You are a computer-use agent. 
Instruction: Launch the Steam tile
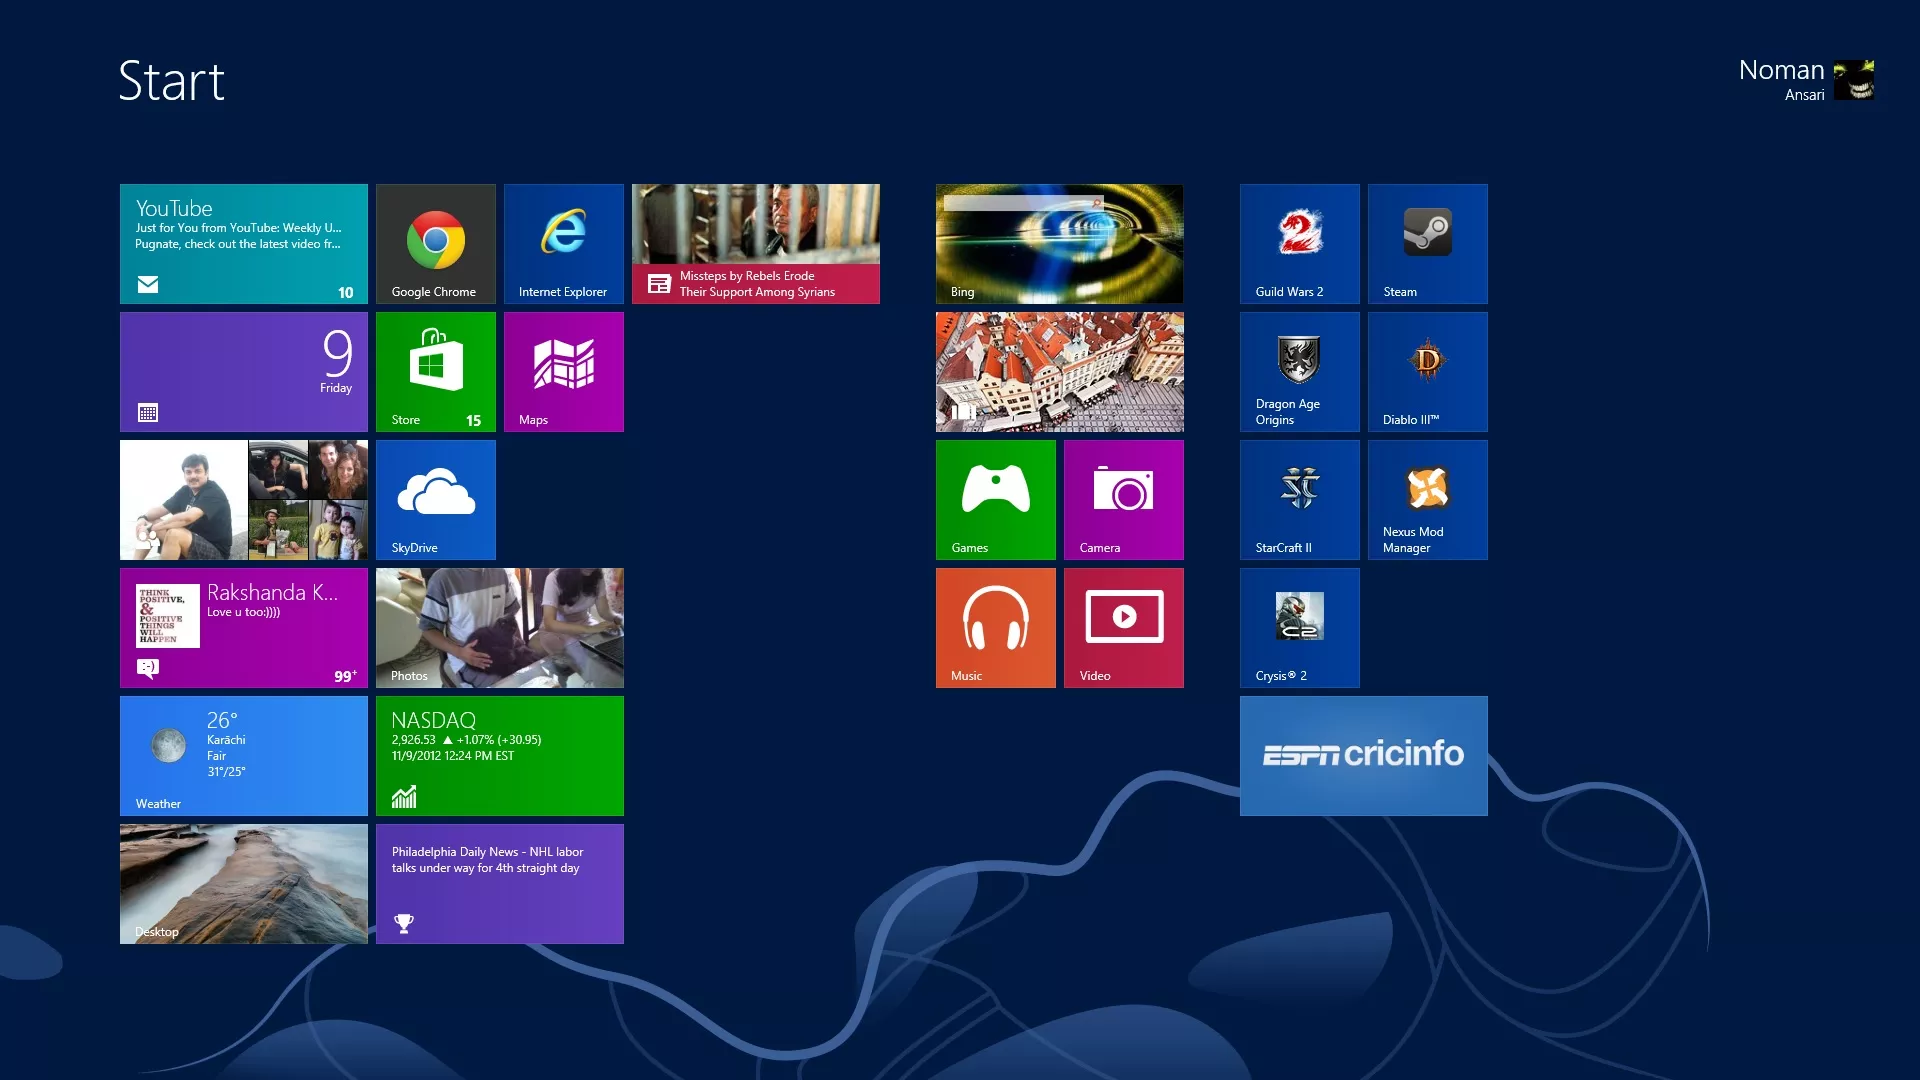click(x=1428, y=244)
